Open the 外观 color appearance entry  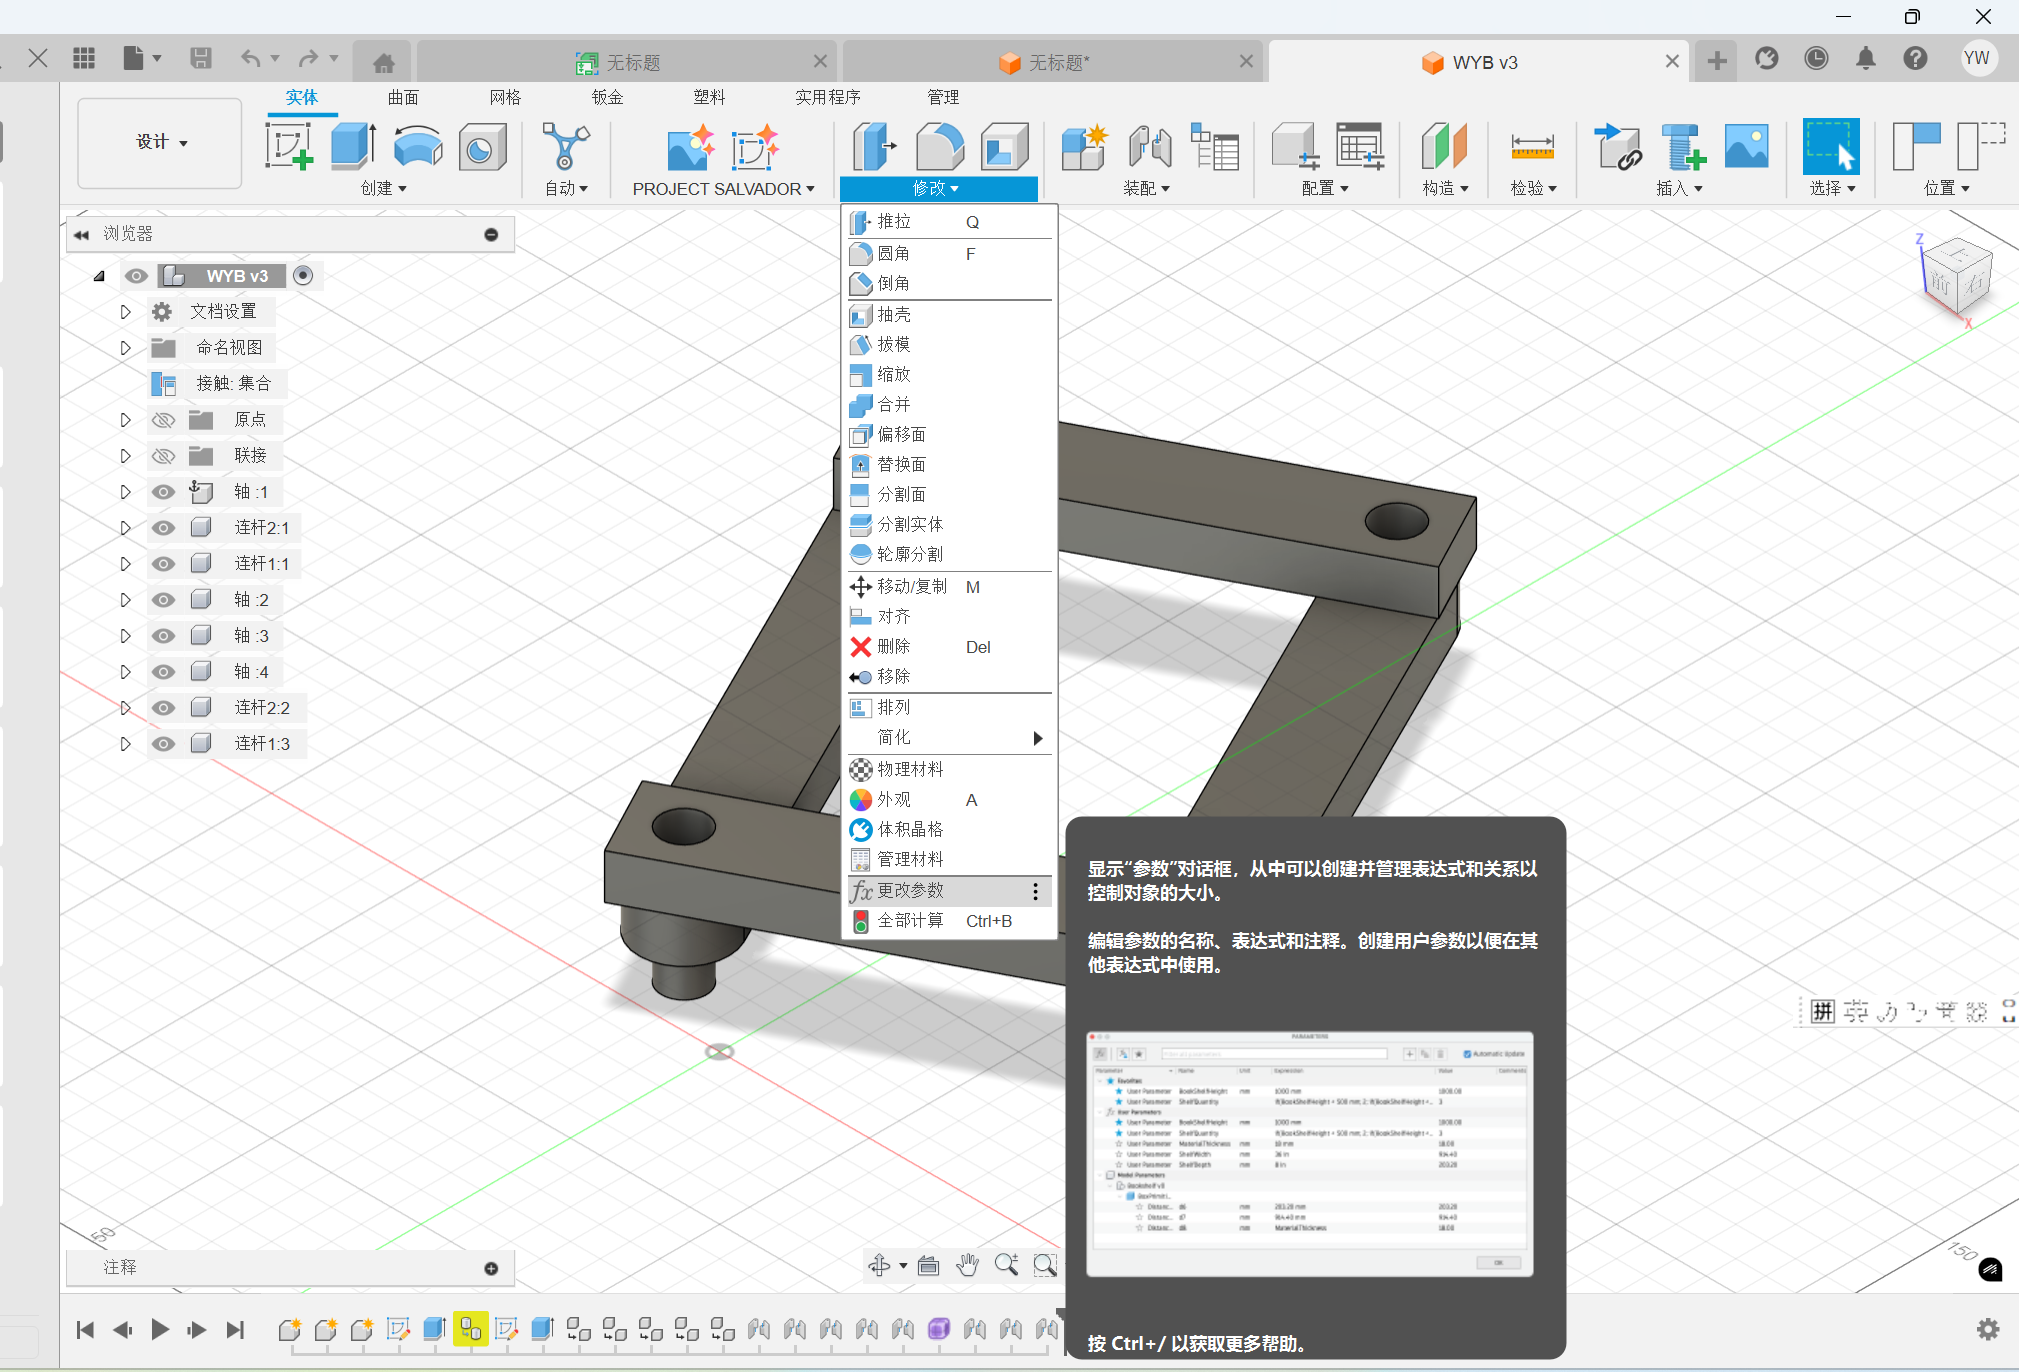950,800
